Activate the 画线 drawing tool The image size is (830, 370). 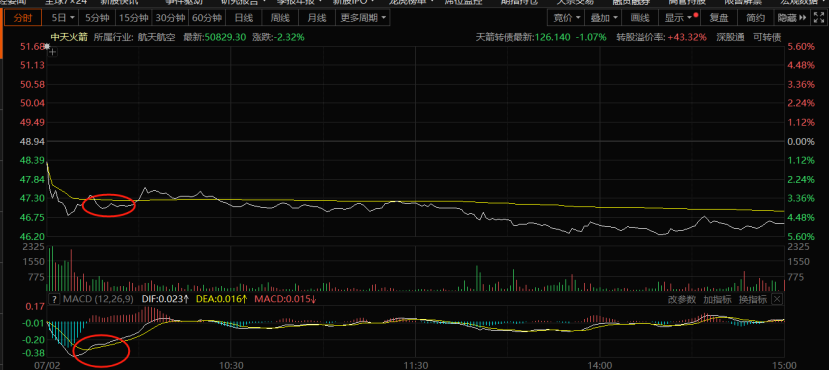pyautogui.click(x=640, y=18)
